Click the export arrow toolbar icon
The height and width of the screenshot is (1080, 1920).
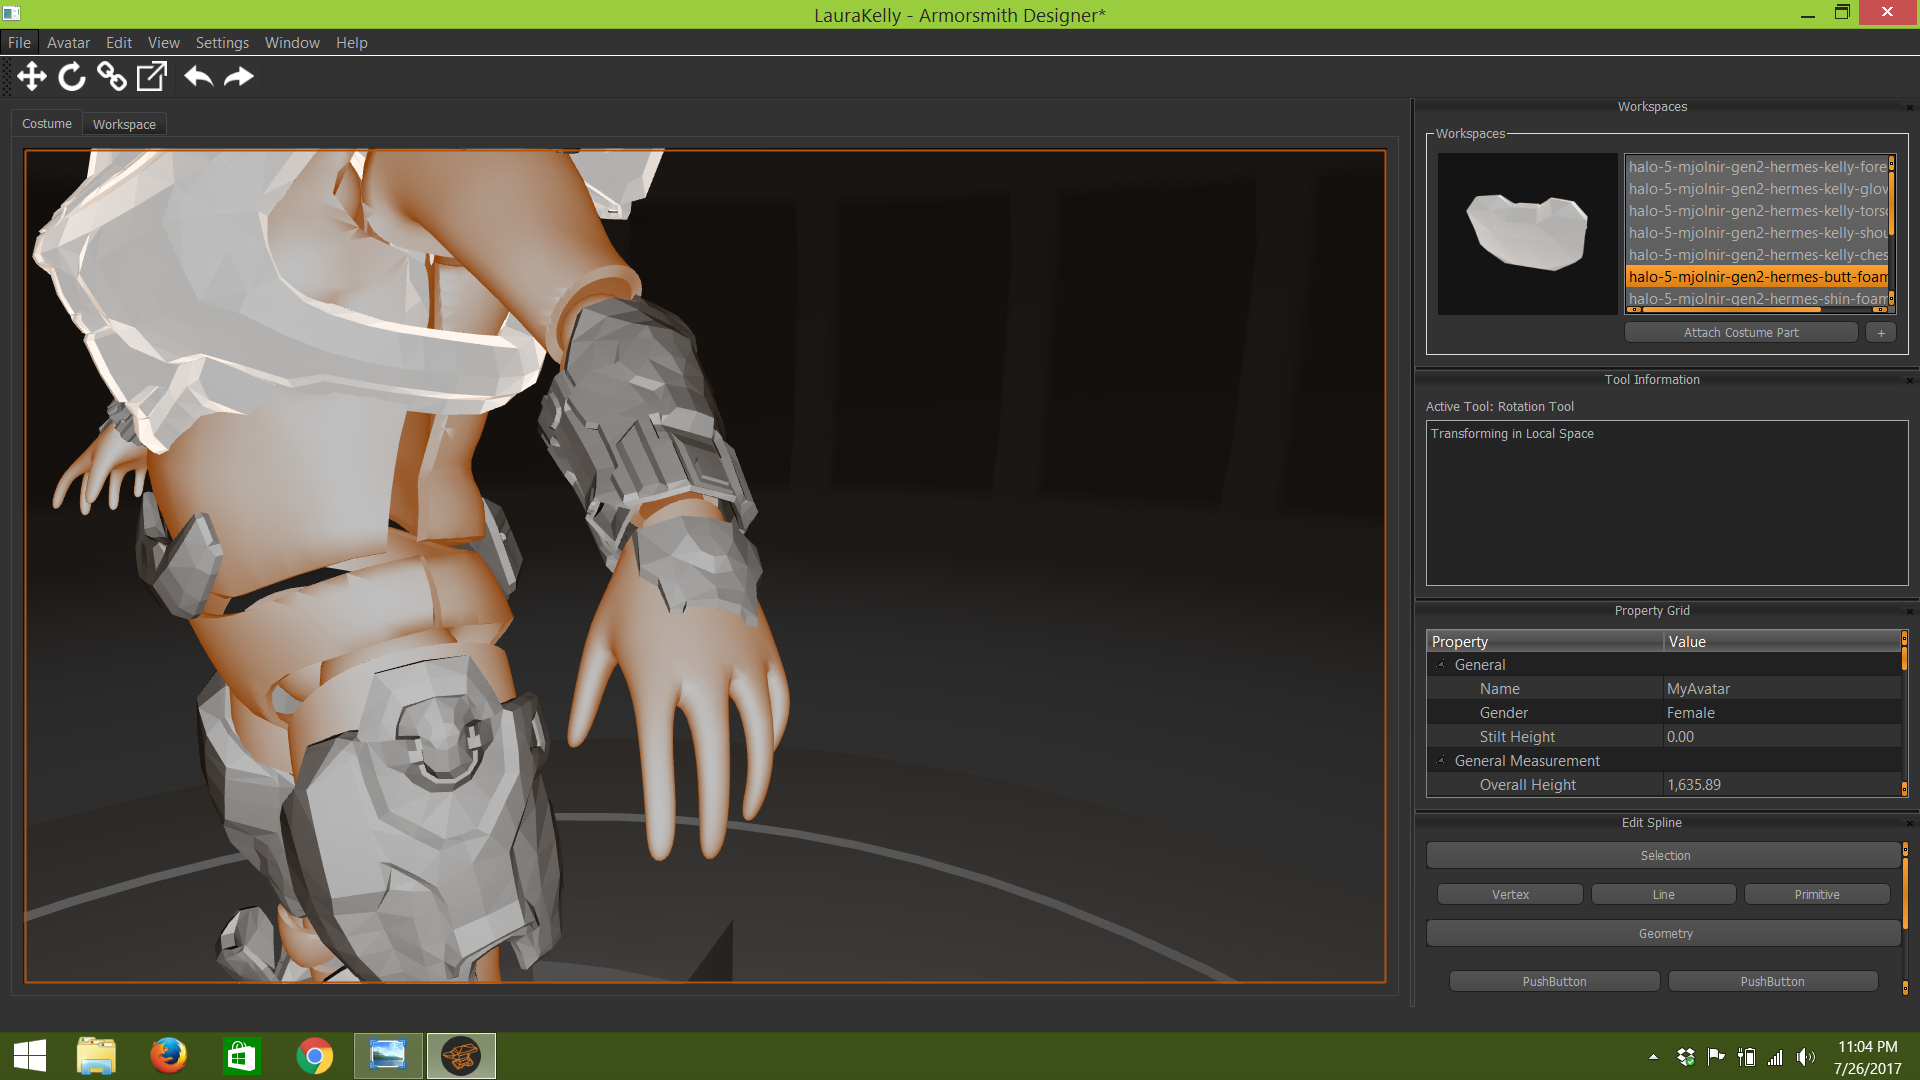coord(151,77)
